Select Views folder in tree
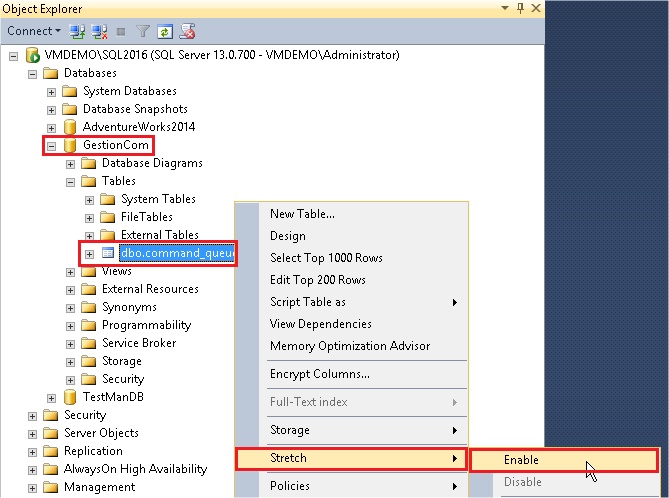Image resolution: width=669 pixels, height=498 pixels. (x=116, y=271)
